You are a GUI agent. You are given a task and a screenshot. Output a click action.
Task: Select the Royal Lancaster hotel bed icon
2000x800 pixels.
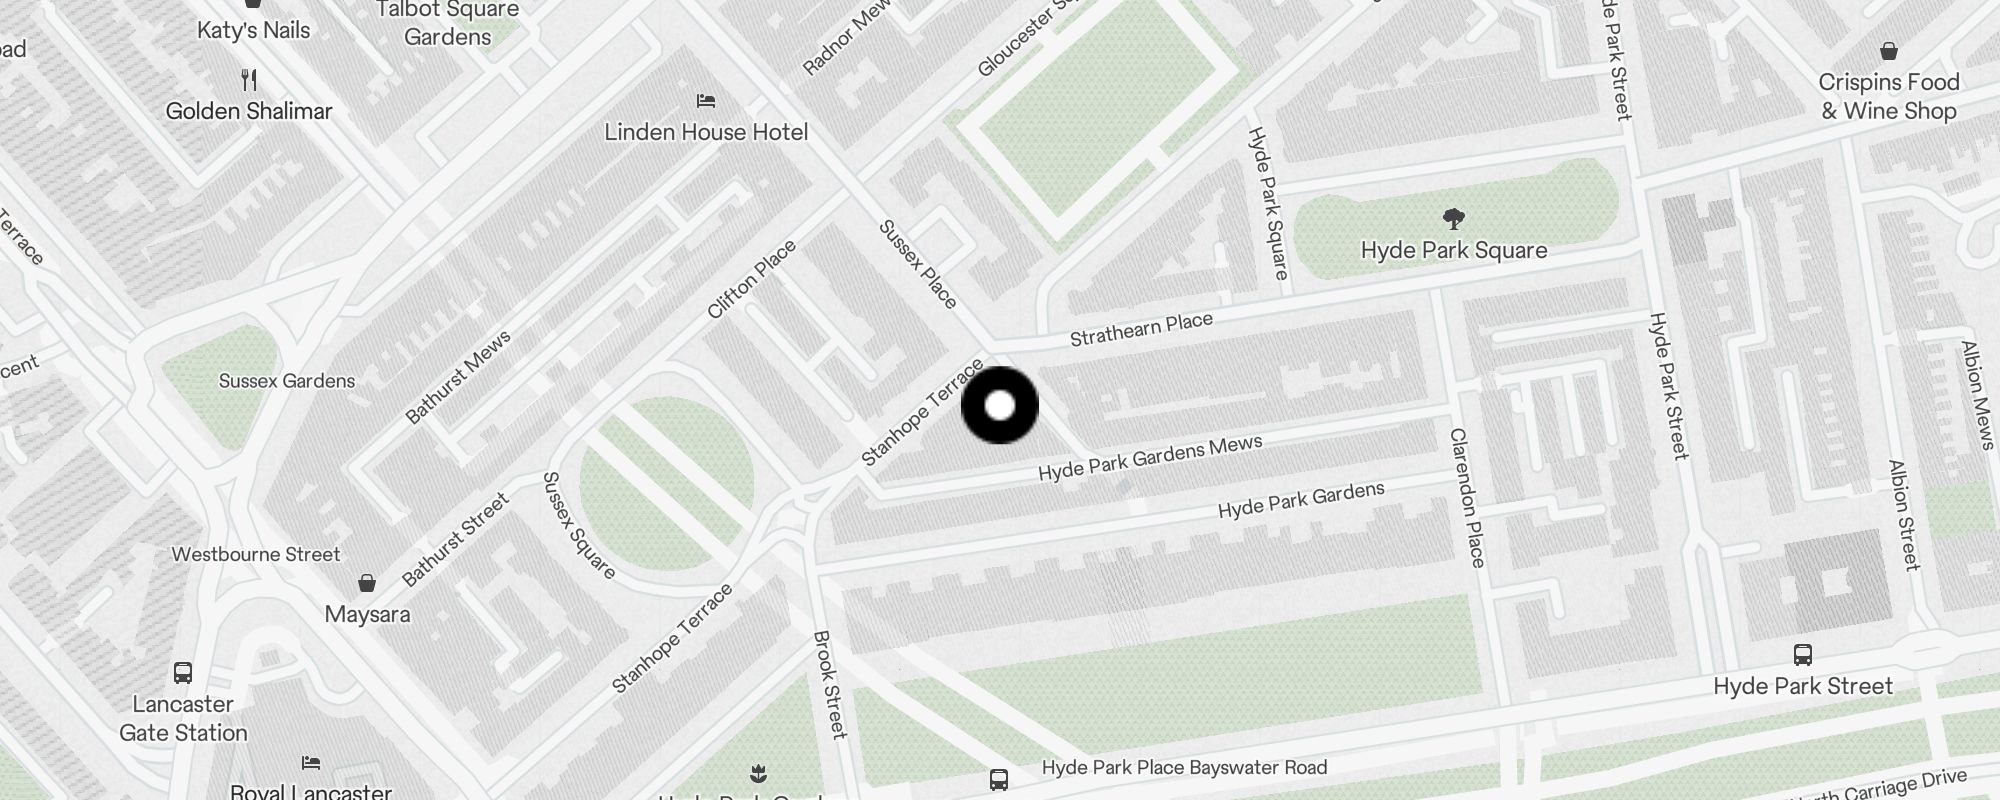tap(311, 762)
